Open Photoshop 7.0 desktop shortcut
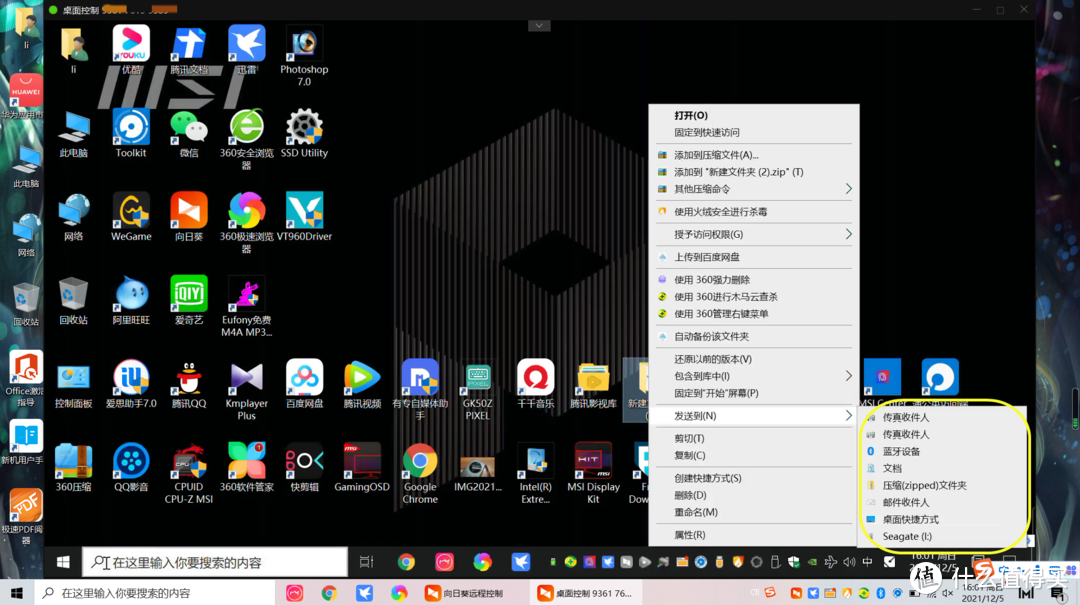The height and width of the screenshot is (605, 1080). pos(304,55)
